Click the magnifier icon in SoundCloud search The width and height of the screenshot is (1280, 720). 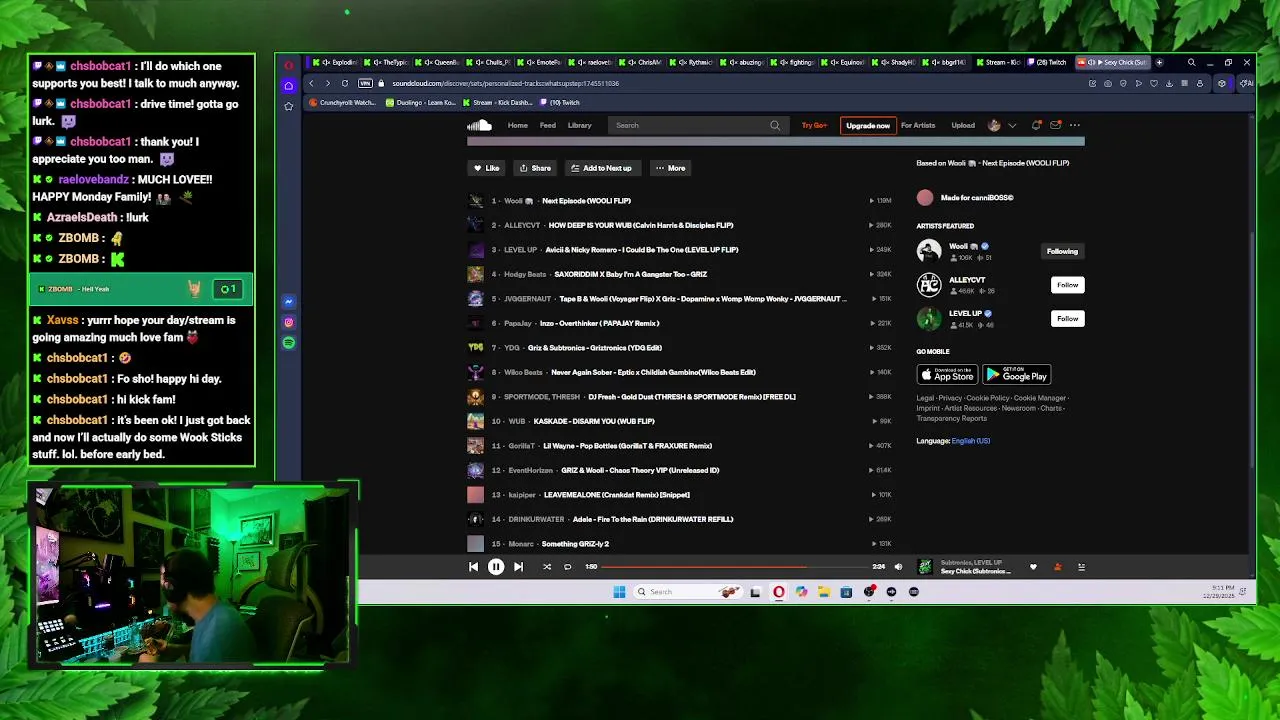pyautogui.click(x=775, y=125)
